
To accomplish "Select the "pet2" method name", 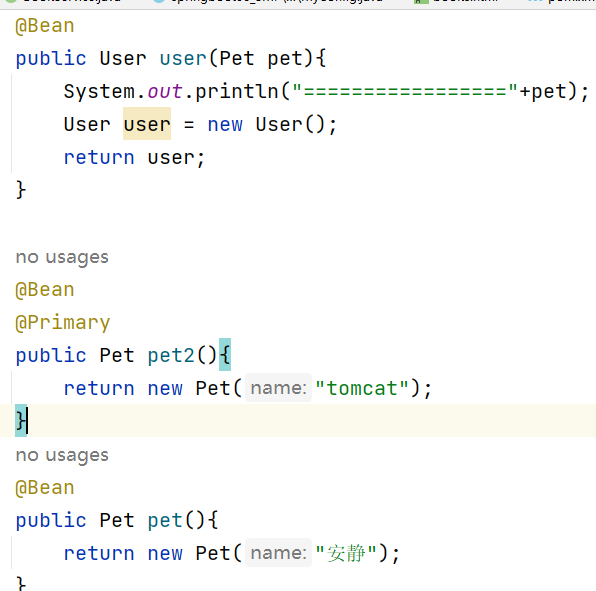I will tap(171, 356).
